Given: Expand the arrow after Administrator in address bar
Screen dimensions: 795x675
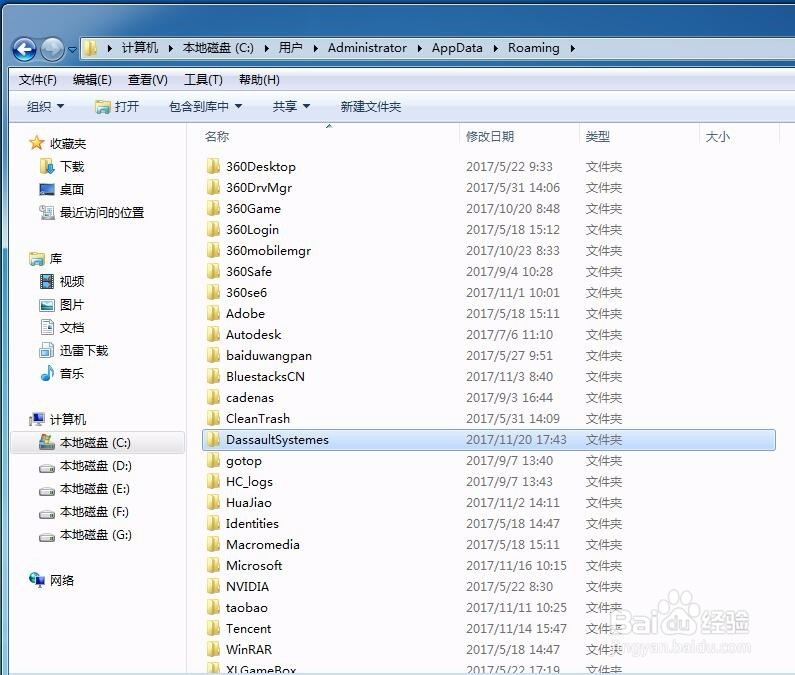Looking at the screenshot, I should [420, 48].
